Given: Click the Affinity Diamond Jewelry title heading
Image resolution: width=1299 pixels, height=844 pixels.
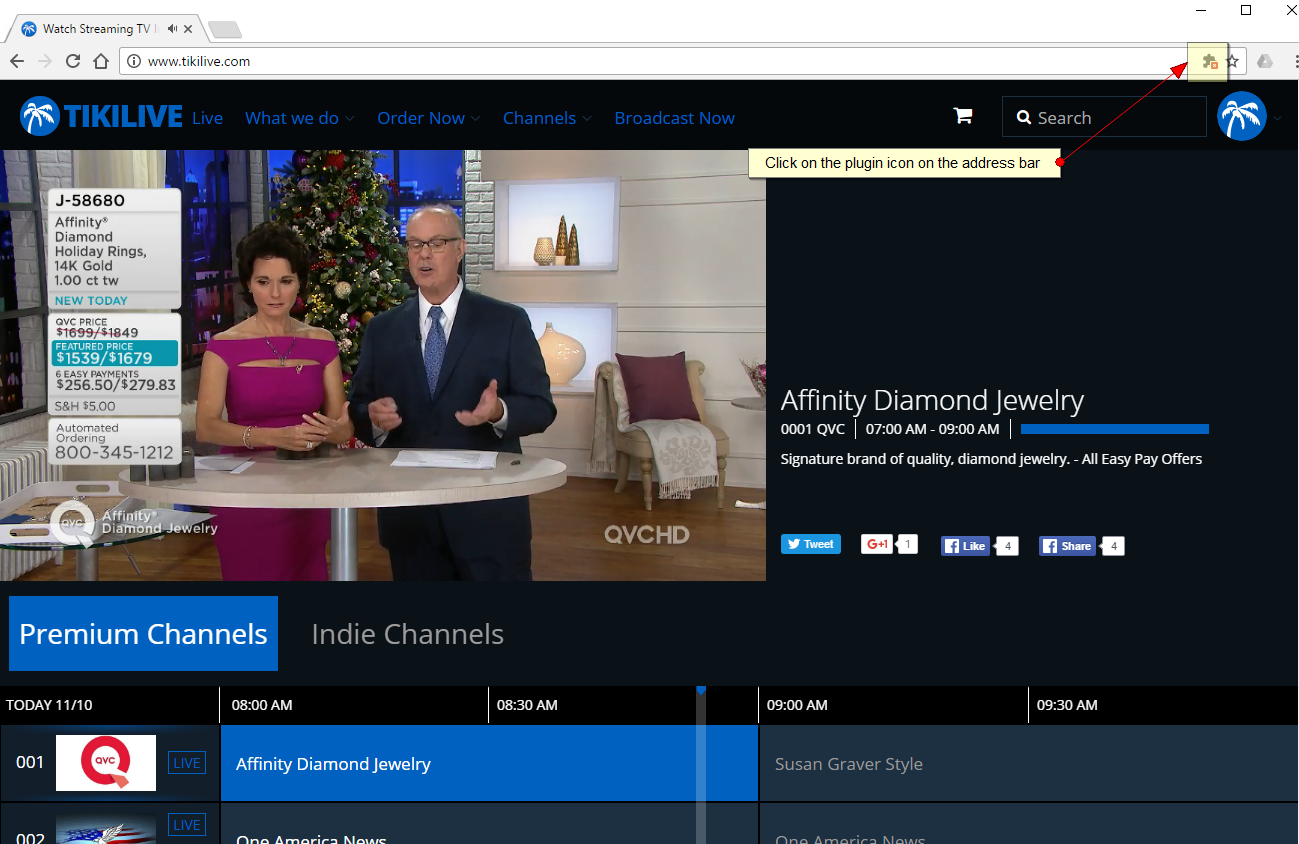Looking at the screenshot, I should pos(932,400).
